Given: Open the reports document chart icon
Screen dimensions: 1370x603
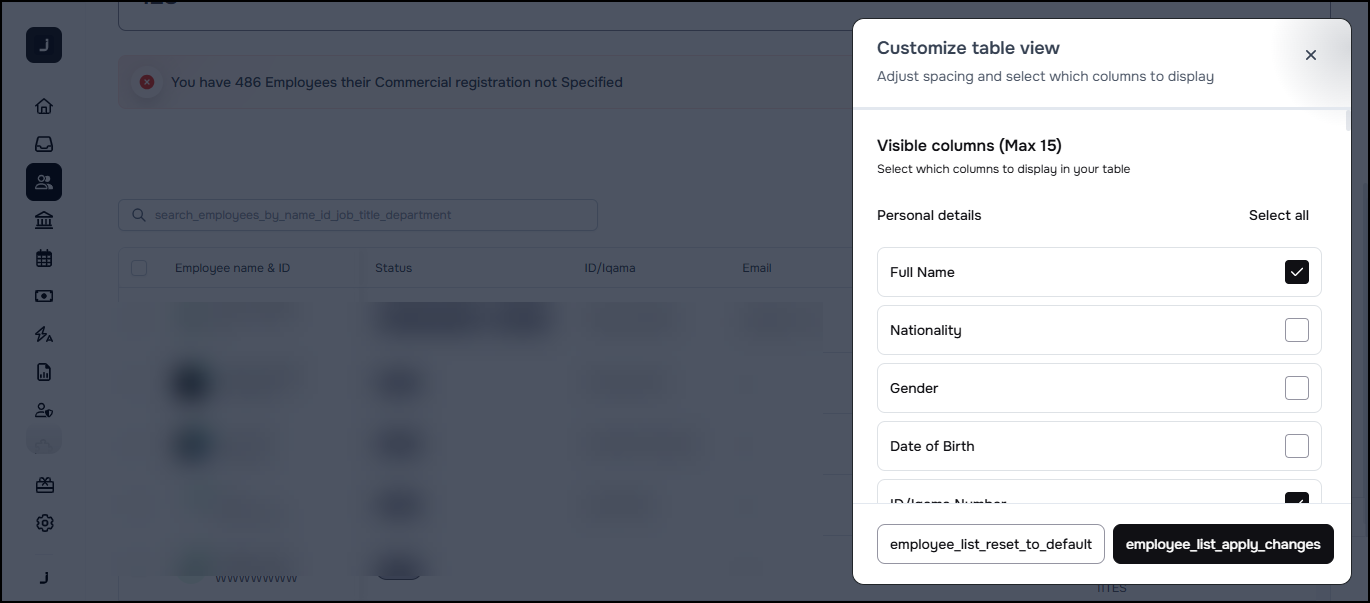Looking at the screenshot, I should click(44, 372).
